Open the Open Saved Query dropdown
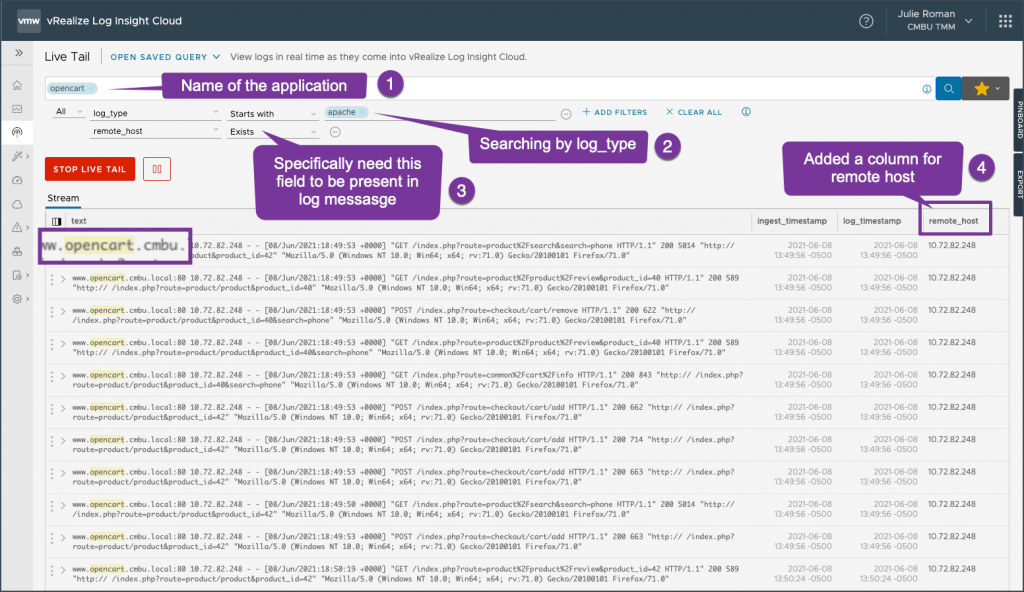This screenshot has height=592, width=1024. tap(165, 57)
